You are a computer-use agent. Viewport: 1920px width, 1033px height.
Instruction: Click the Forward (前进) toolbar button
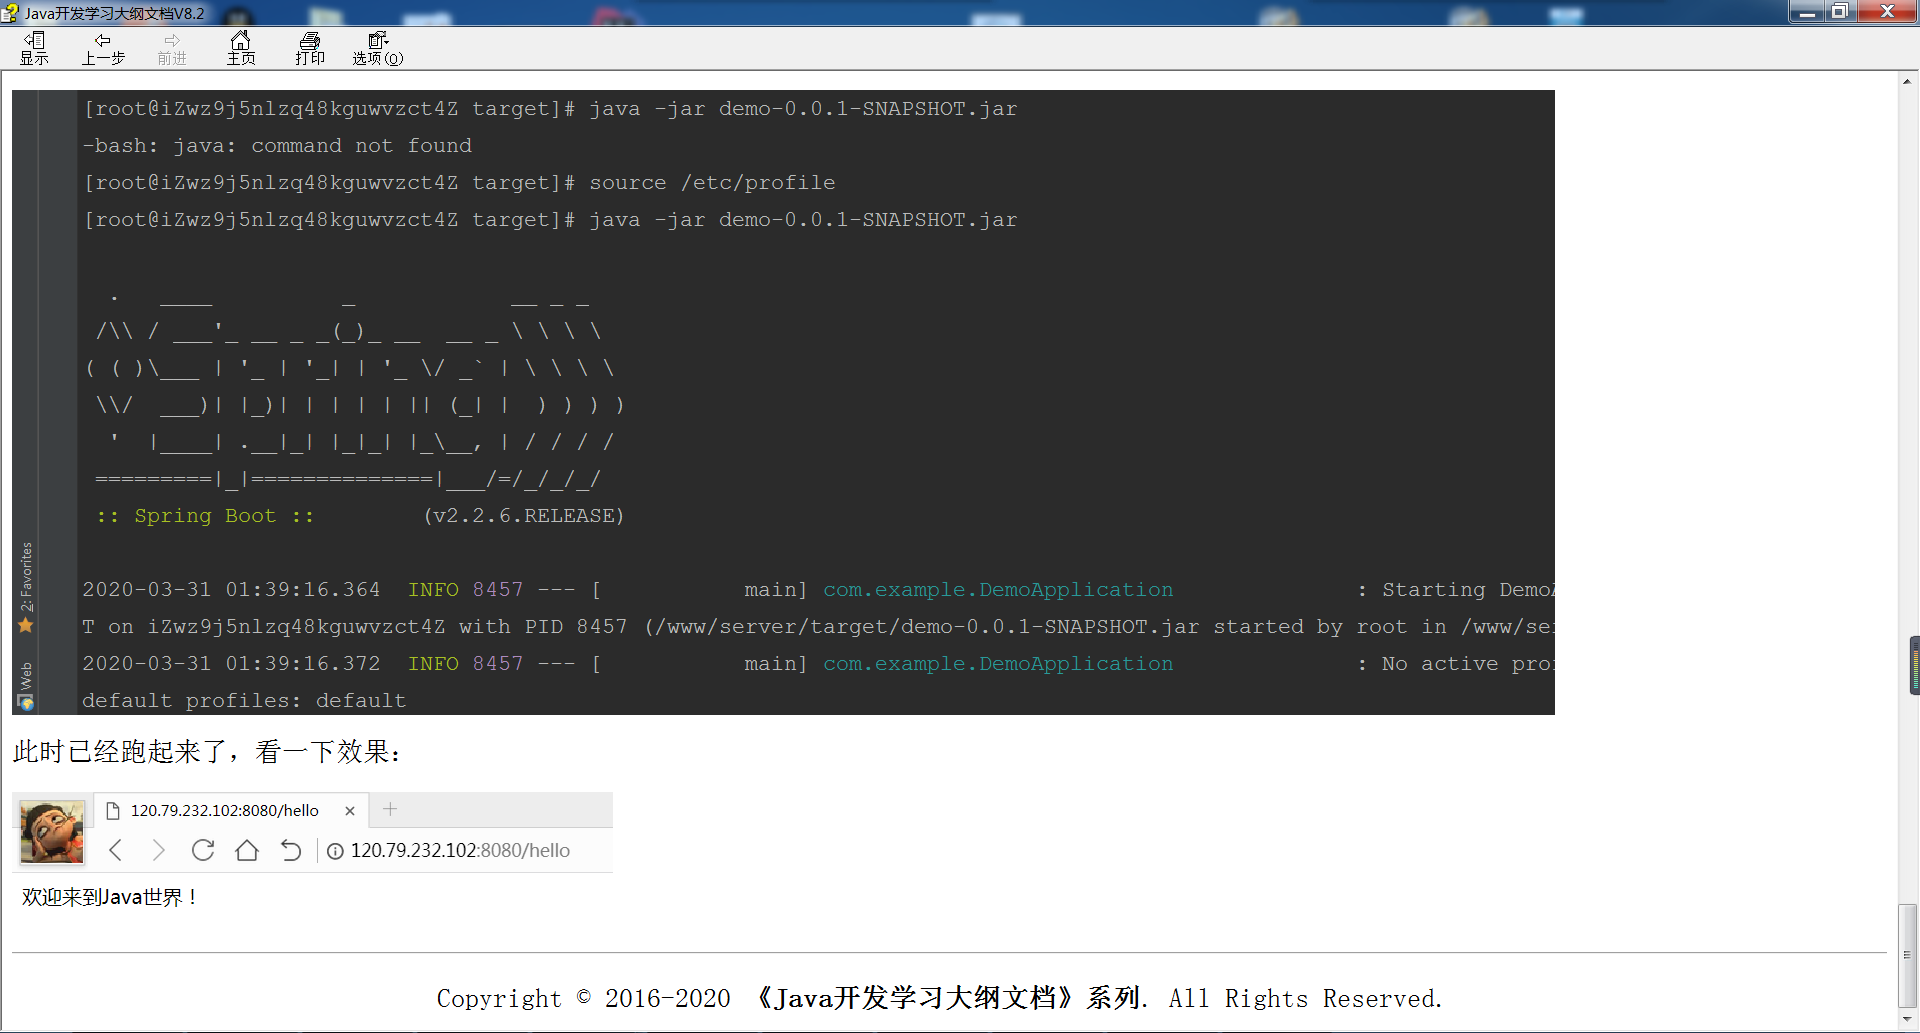172,48
